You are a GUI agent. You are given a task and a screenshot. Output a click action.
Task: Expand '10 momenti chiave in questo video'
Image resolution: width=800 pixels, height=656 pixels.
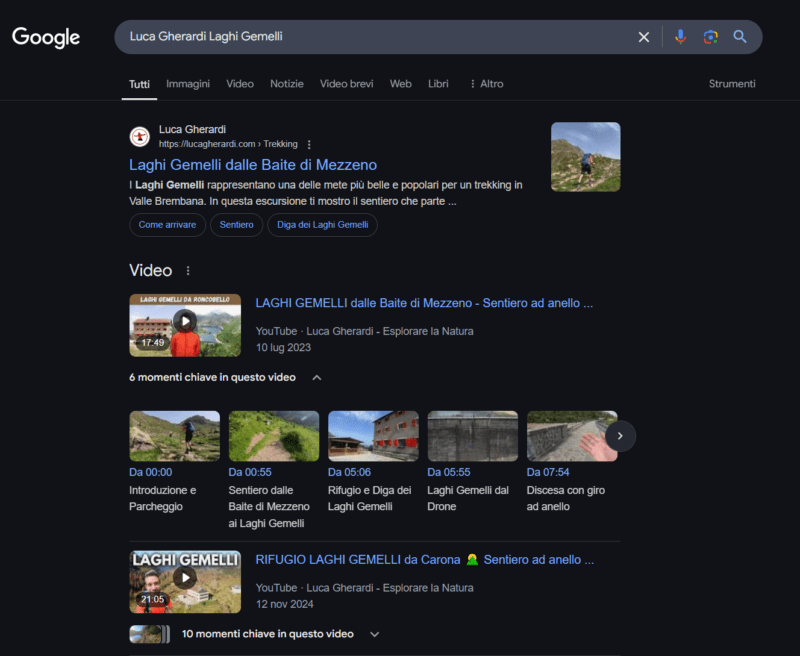[x=281, y=634]
